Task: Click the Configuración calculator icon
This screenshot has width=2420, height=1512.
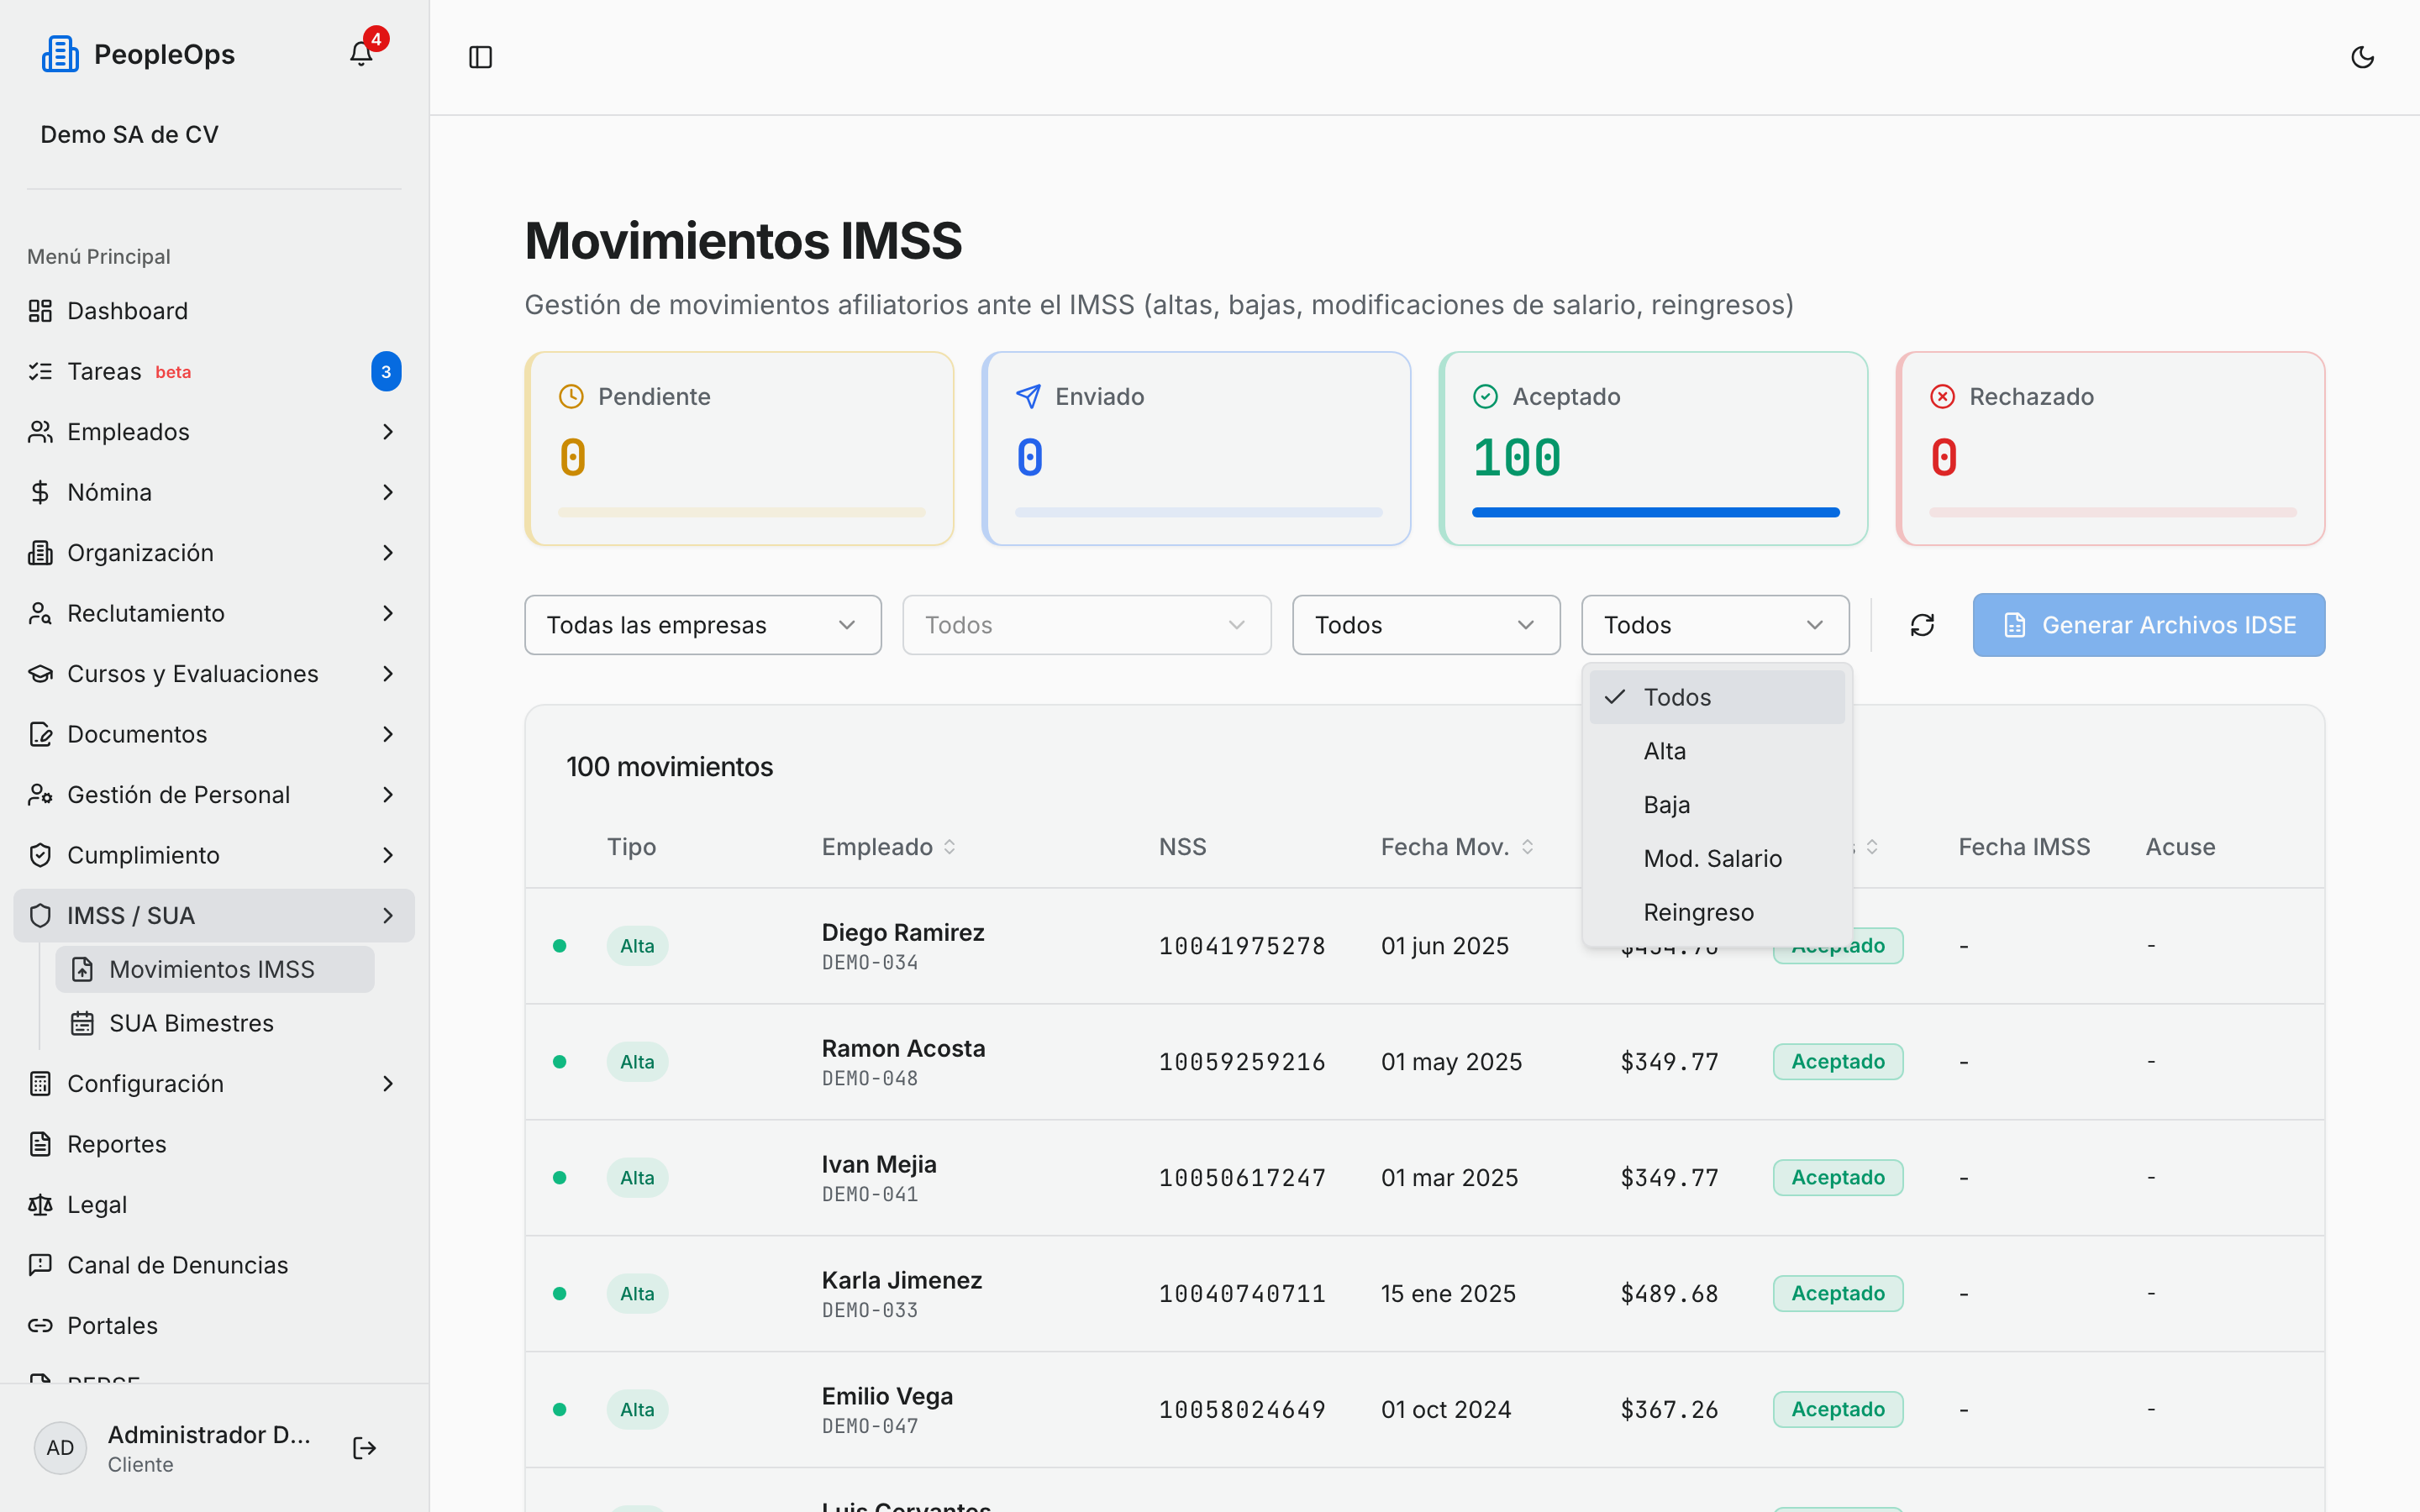Action: coord(40,1084)
